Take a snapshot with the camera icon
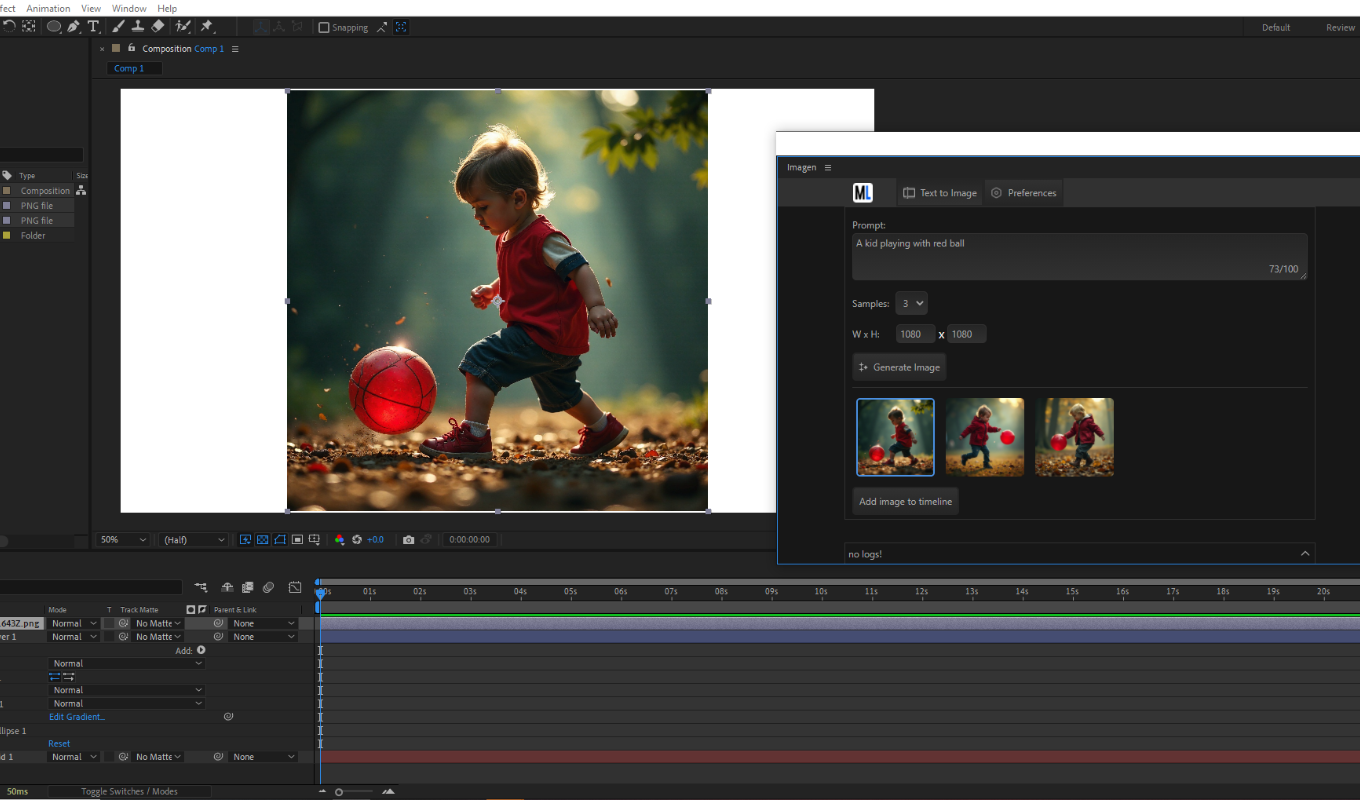This screenshot has width=1360, height=800. (x=408, y=539)
